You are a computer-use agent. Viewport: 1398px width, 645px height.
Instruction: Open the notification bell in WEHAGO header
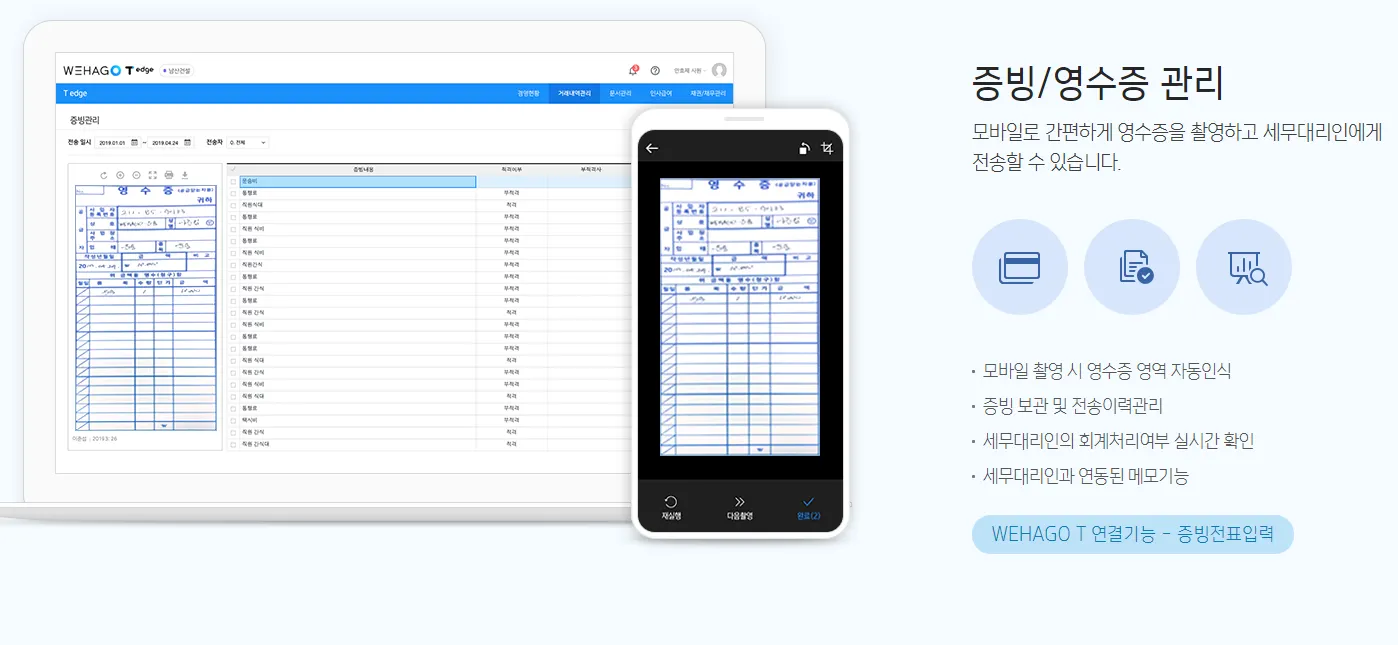coord(633,70)
